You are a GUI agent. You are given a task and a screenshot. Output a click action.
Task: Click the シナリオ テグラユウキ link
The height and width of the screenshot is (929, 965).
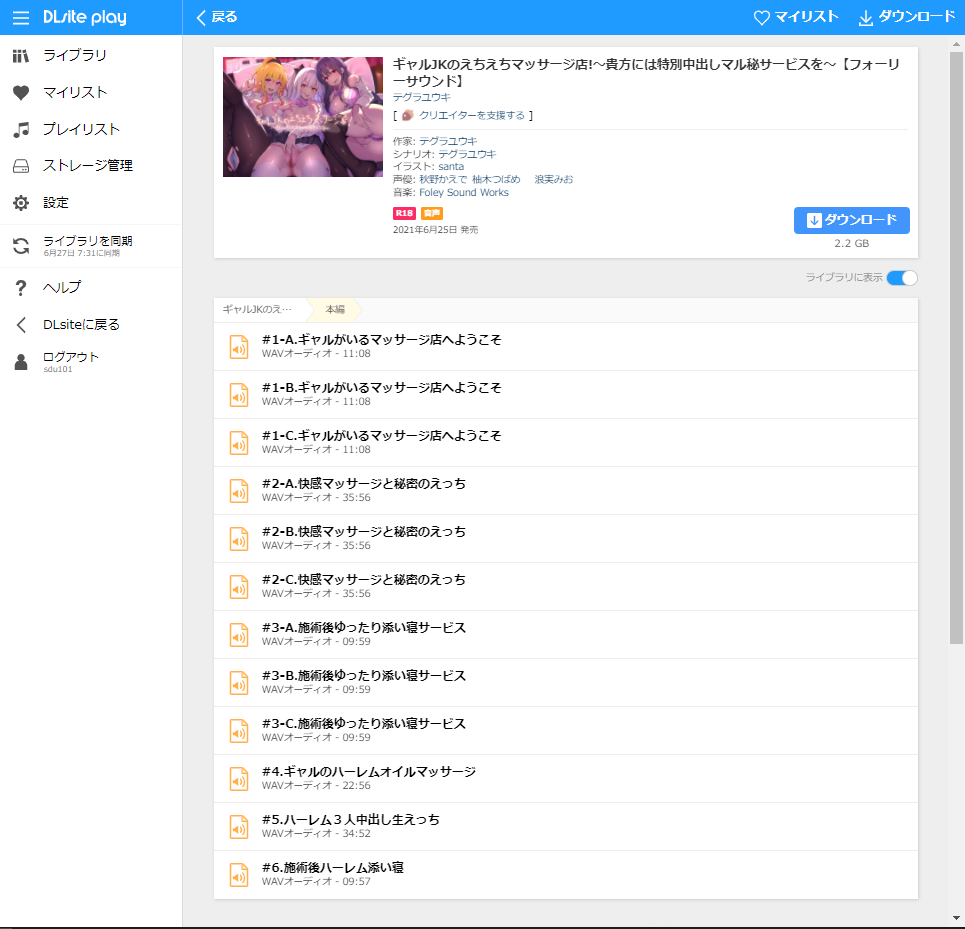(467, 154)
